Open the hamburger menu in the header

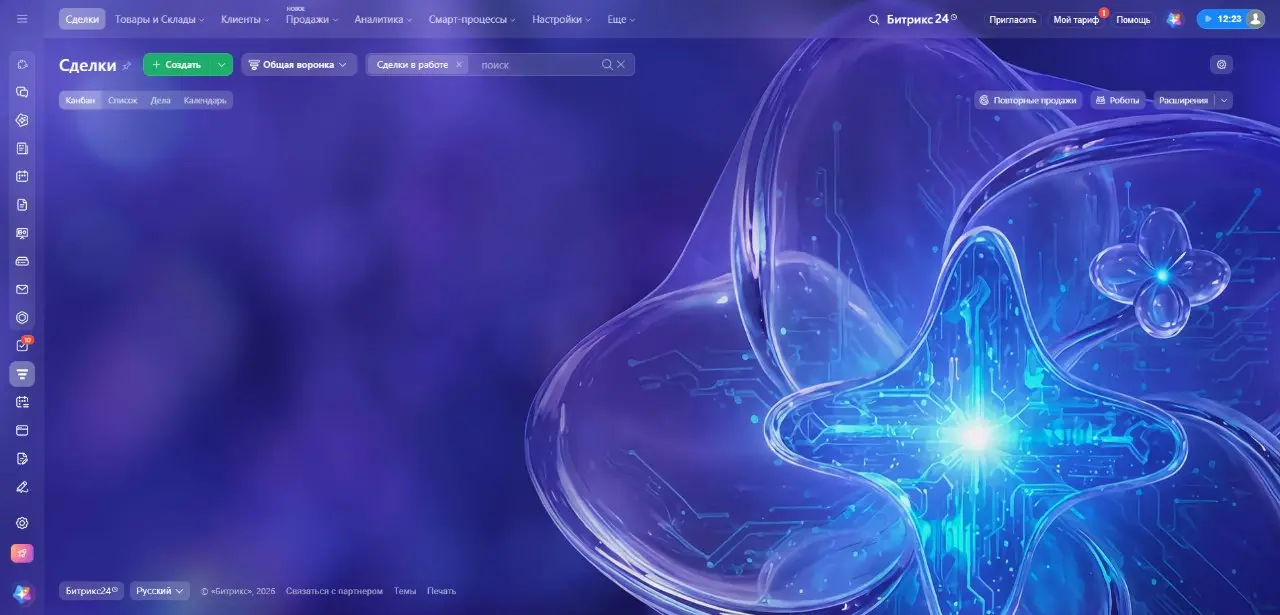(22, 19)
